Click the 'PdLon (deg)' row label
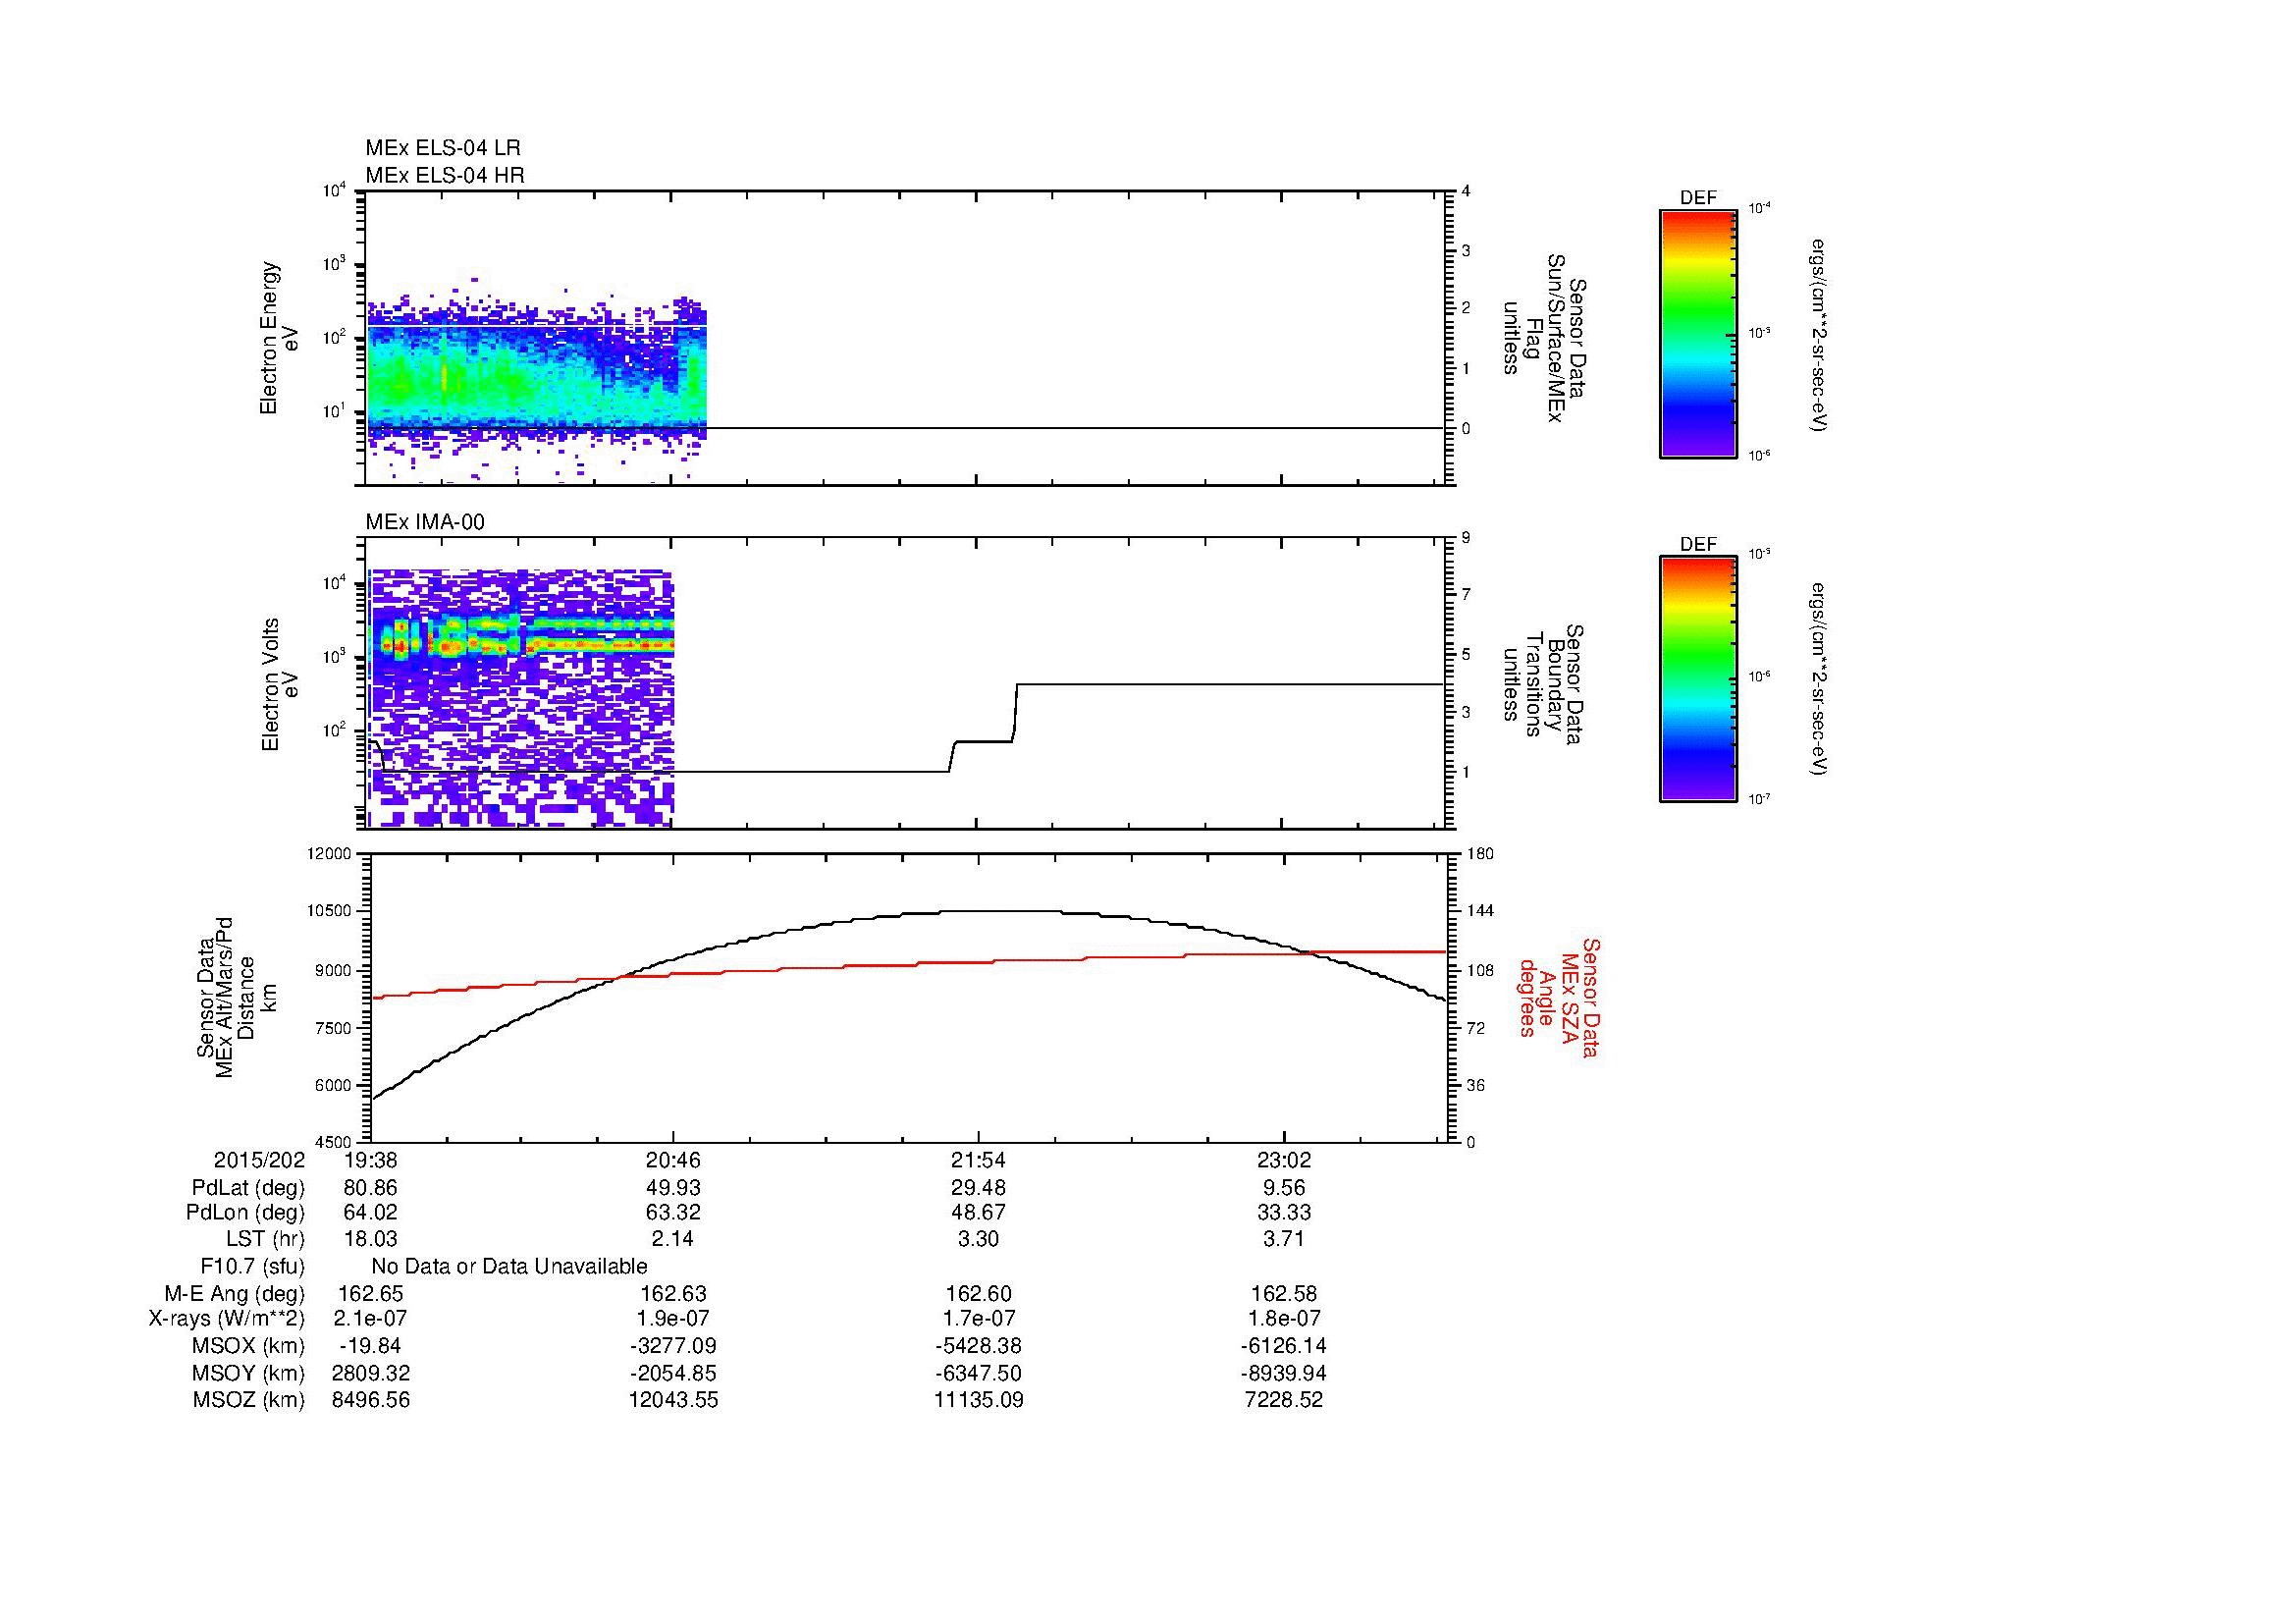This screenshot has width=2296, height=1623. pyautogui.click(x=246, y=1213)
